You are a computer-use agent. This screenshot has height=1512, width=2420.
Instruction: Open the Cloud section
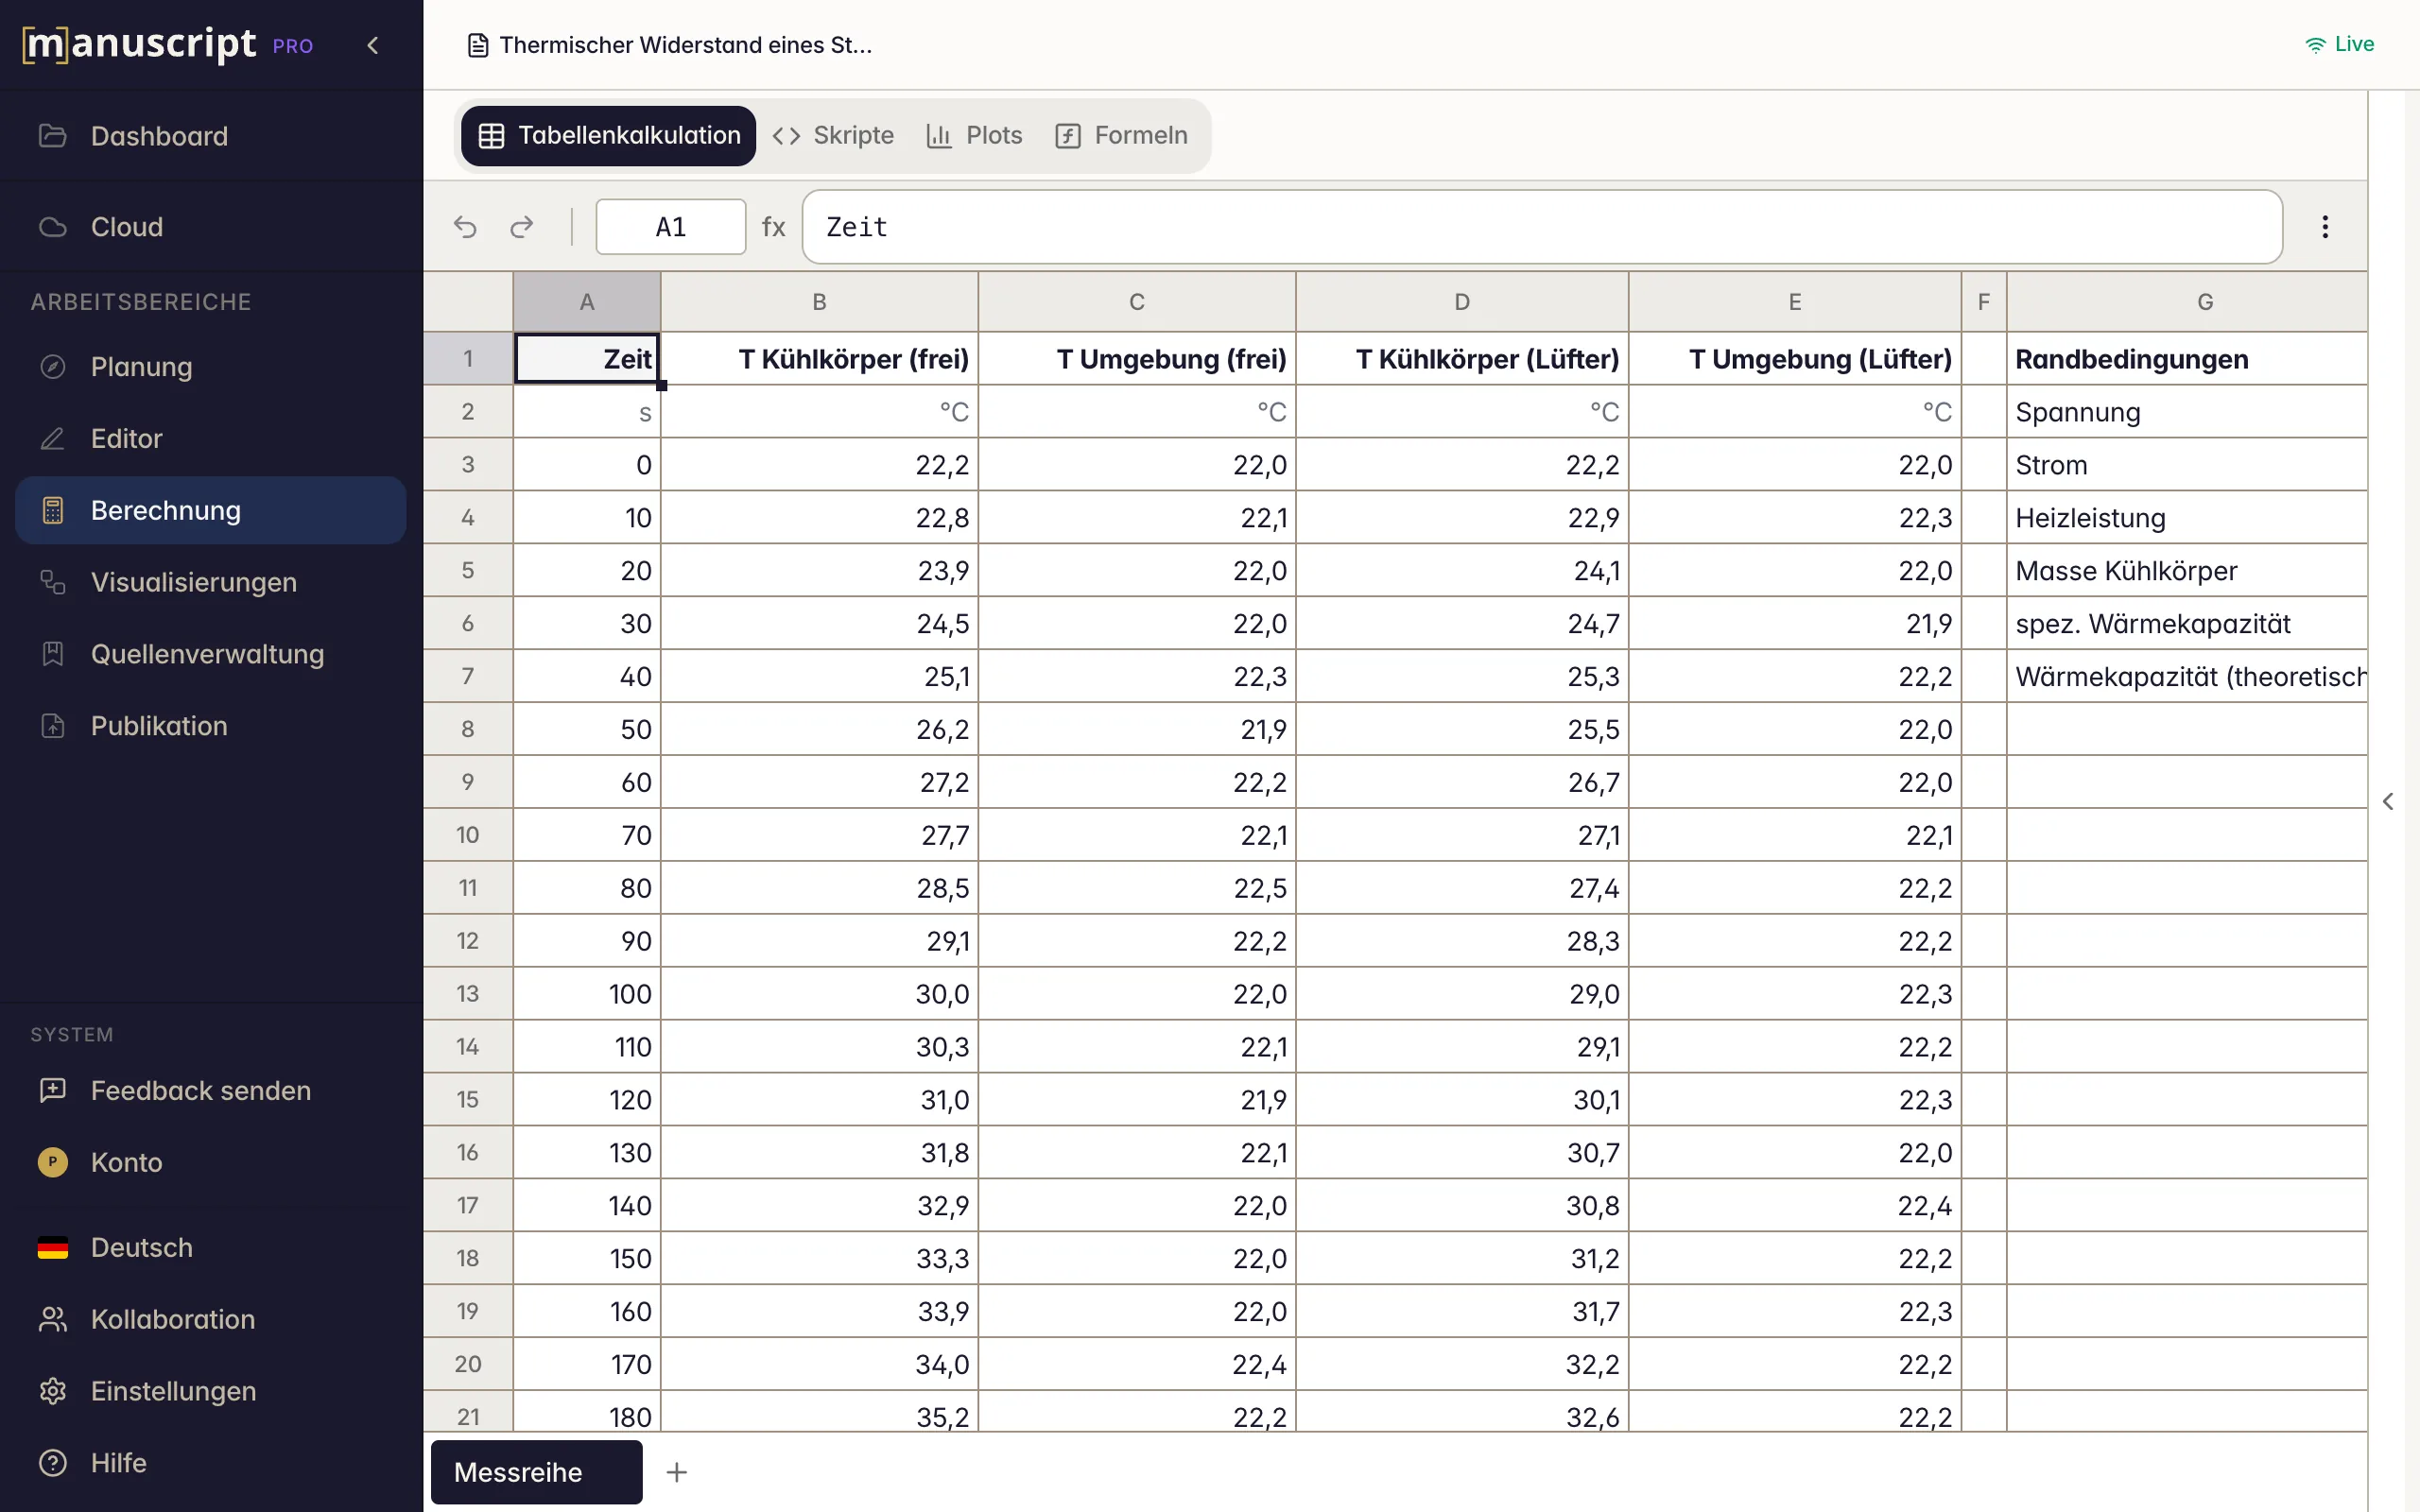pos(211,227)
